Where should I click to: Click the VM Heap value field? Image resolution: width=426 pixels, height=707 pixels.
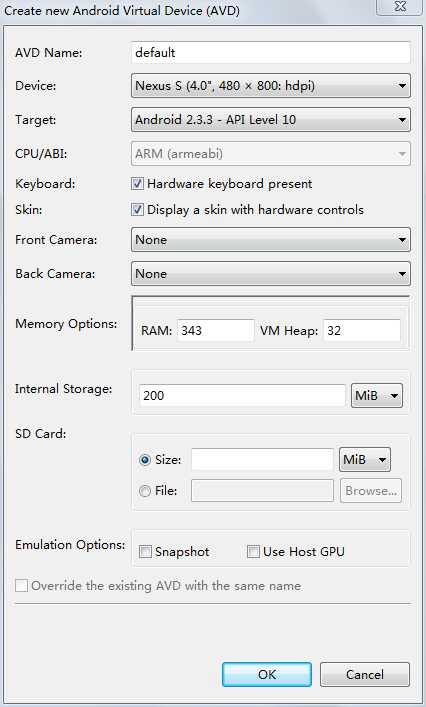tap(362, 331)
